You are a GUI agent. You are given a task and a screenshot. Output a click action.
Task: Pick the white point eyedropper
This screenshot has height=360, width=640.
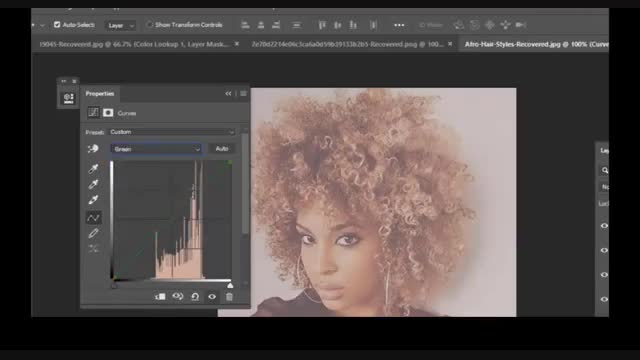point(93,200)
